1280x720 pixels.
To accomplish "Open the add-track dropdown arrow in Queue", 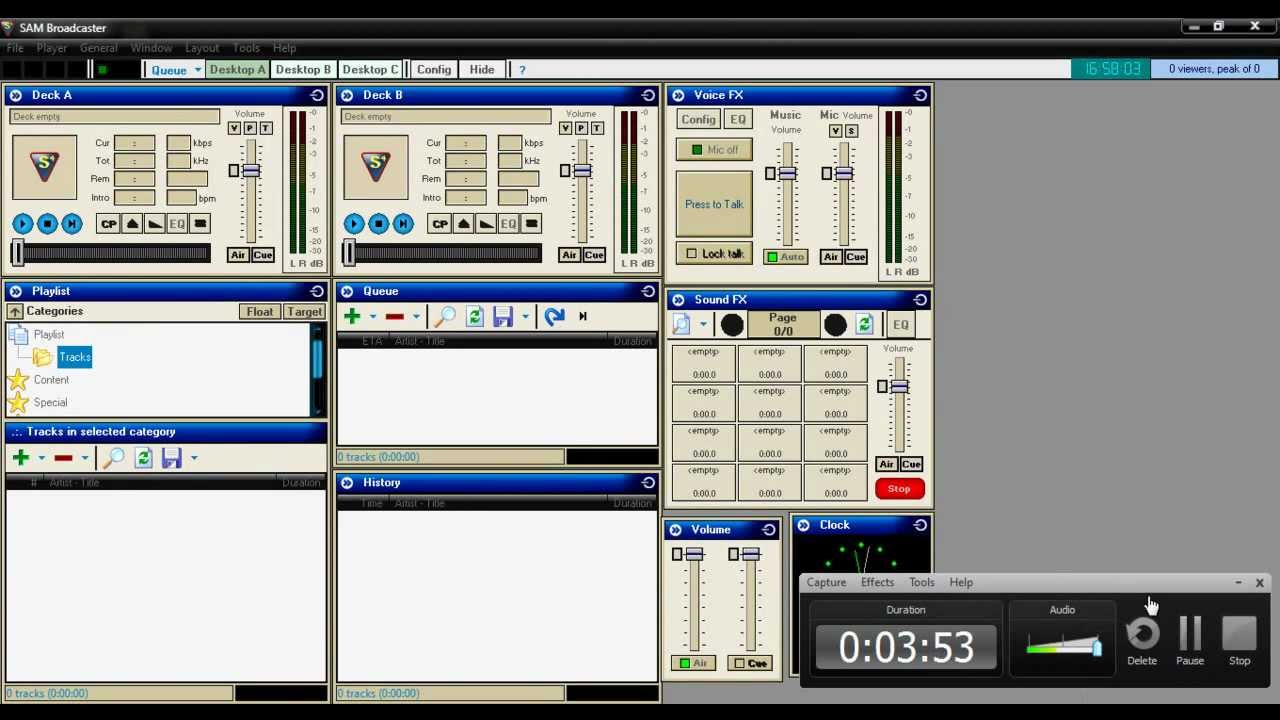I will coord(373,317).
